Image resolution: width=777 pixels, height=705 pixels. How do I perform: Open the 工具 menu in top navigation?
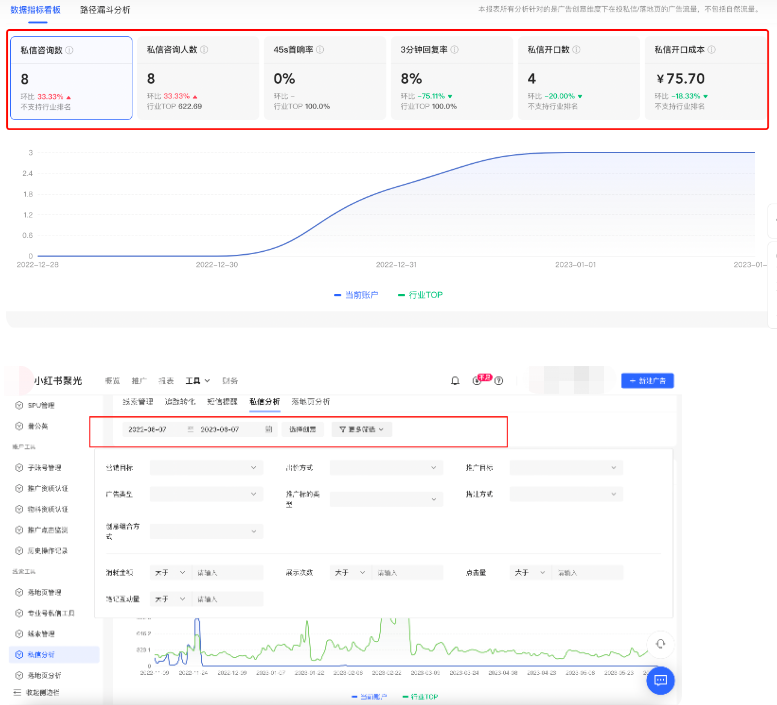[x=197, y=381]
